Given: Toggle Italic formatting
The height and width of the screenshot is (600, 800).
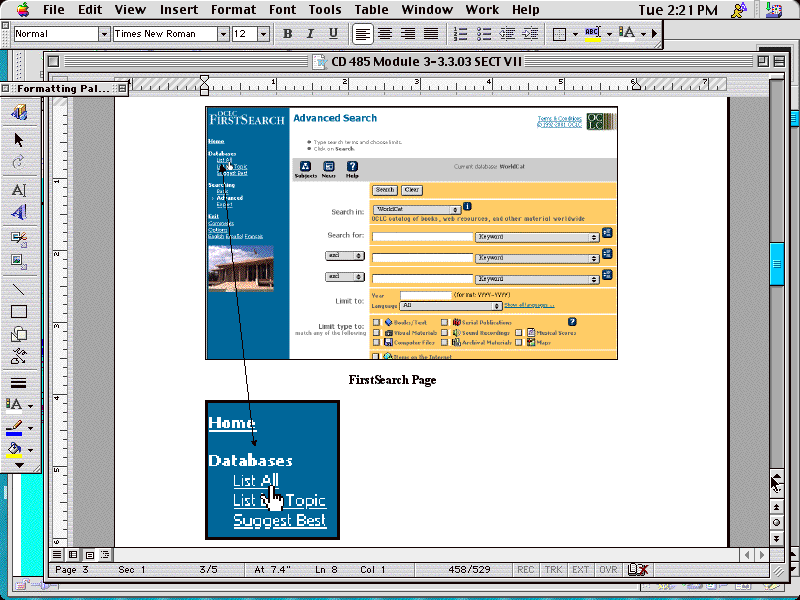Looking at the screenshot, I should [310, 34].
